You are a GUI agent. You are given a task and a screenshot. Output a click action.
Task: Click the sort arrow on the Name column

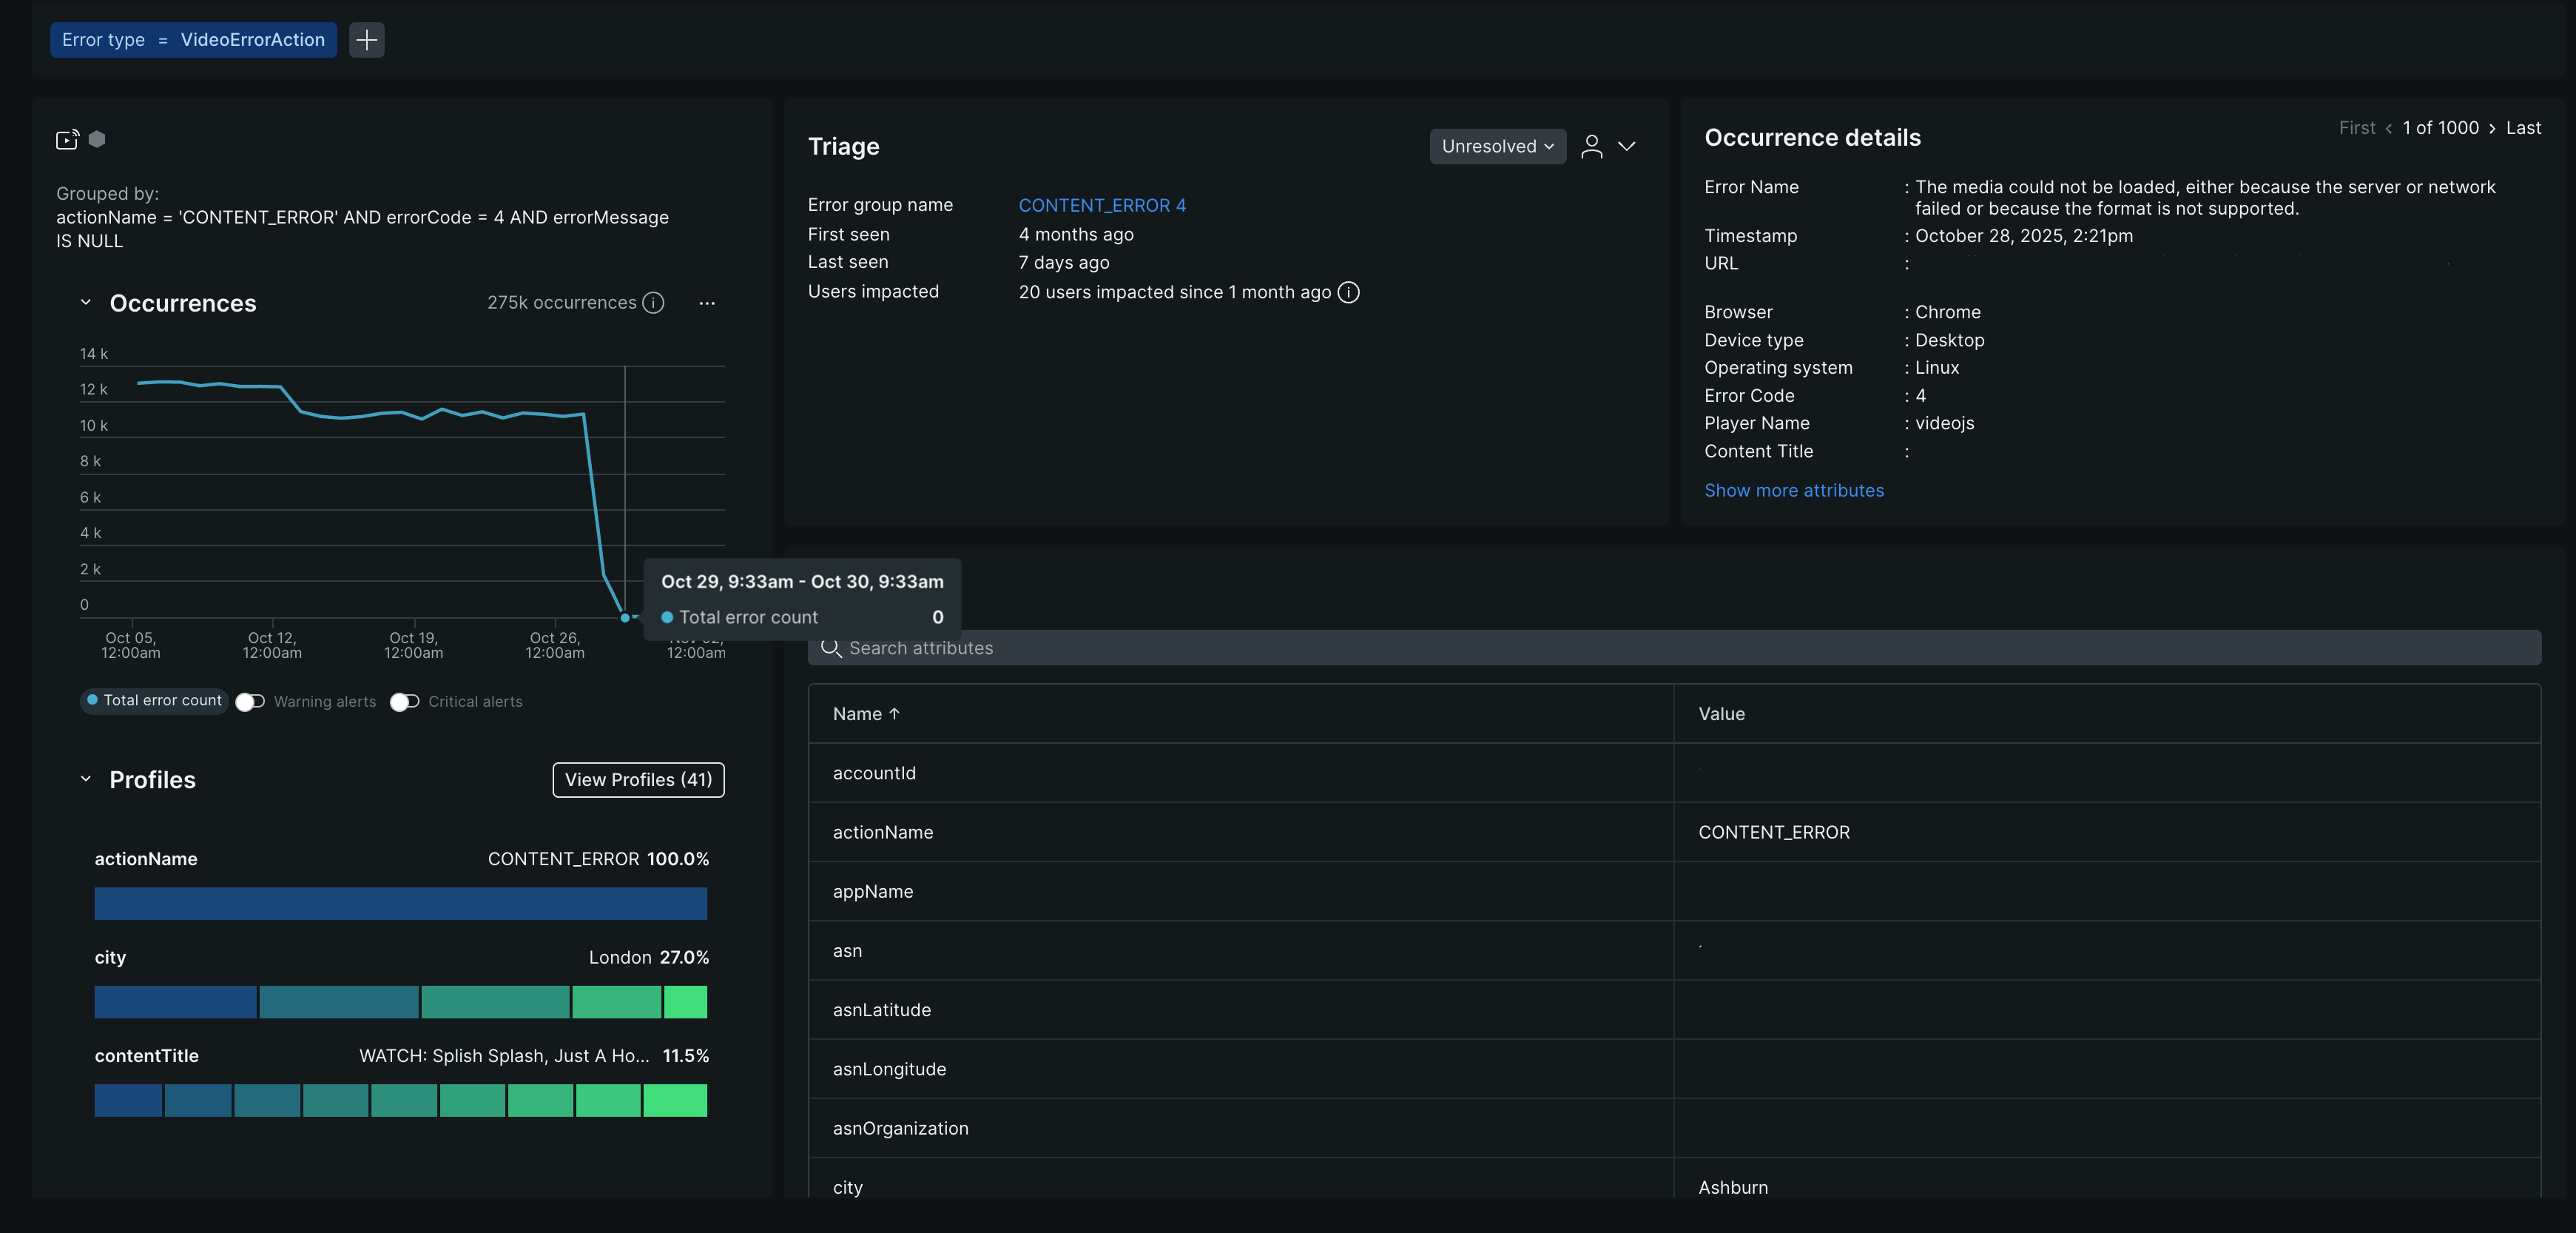coord(893,713)
